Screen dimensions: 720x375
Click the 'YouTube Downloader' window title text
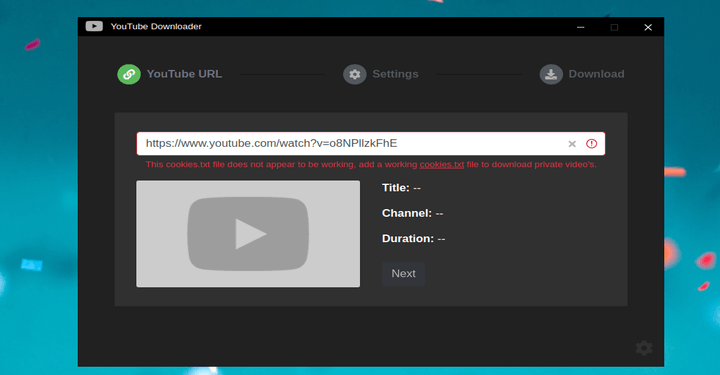156,27
